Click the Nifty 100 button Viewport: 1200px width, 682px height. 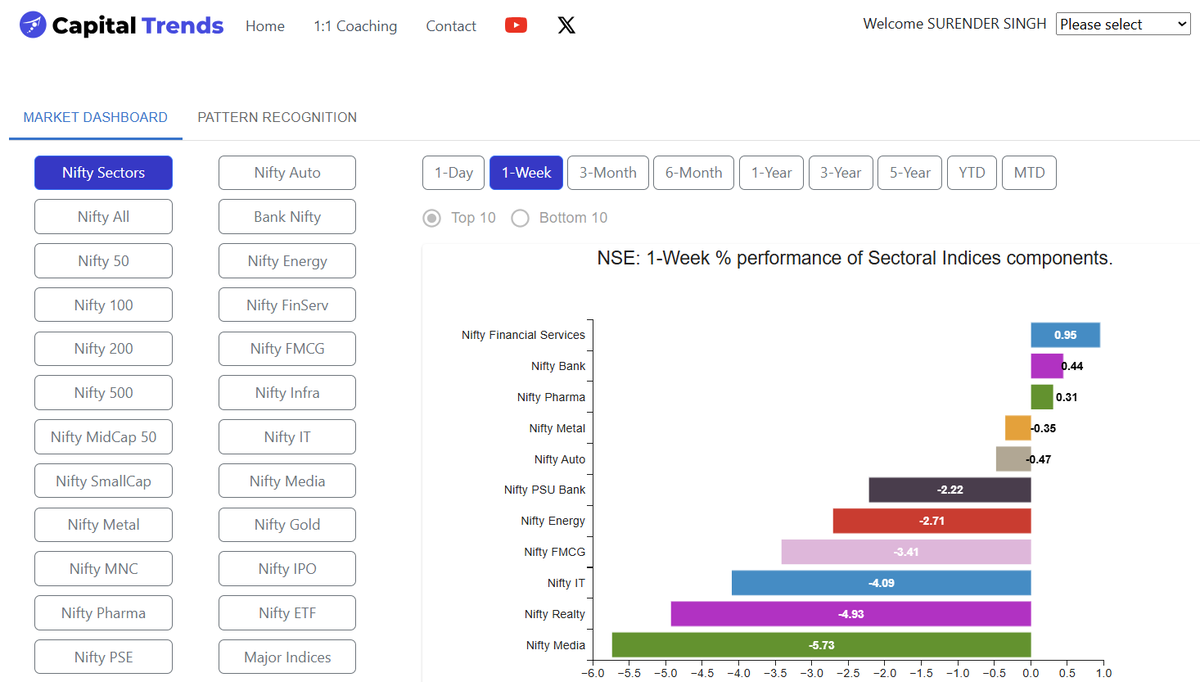(103, 305)
